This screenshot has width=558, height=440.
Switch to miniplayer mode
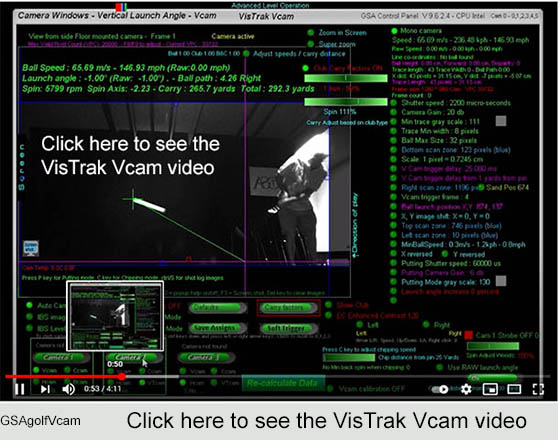pyautogui.click(x=490, y=389)
